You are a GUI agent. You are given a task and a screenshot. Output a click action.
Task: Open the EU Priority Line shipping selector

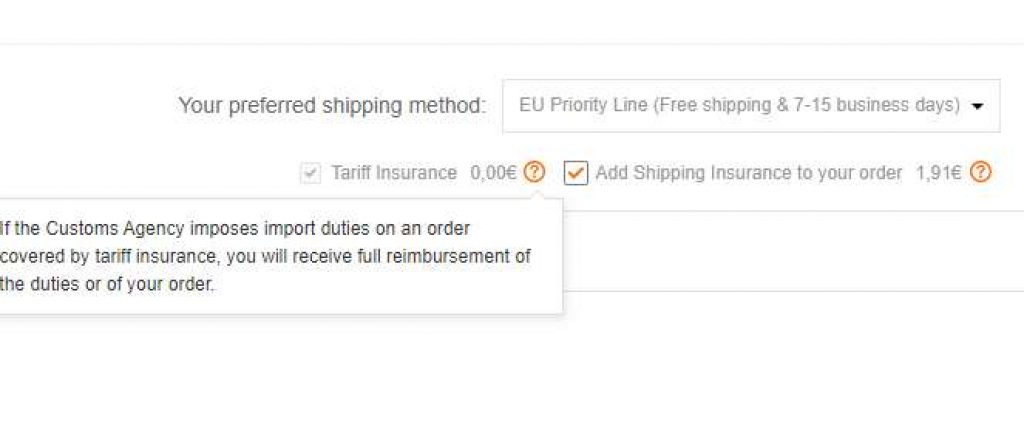click(750, 106)
